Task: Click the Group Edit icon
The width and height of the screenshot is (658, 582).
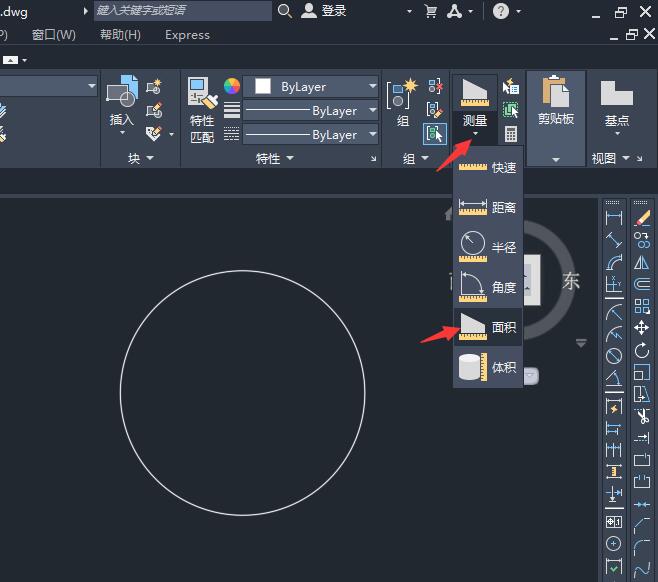Action: click(x=434, y=110)
